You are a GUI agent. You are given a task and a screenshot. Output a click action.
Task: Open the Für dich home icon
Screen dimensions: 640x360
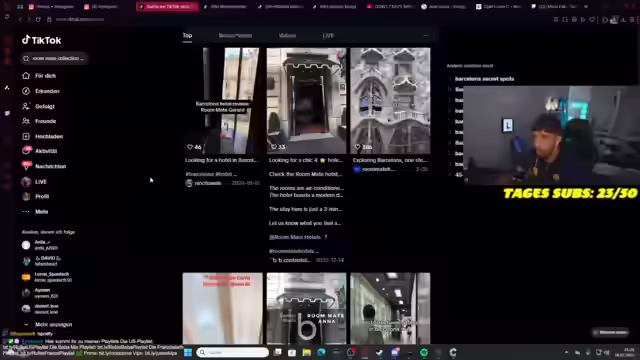tap(26, 76)
